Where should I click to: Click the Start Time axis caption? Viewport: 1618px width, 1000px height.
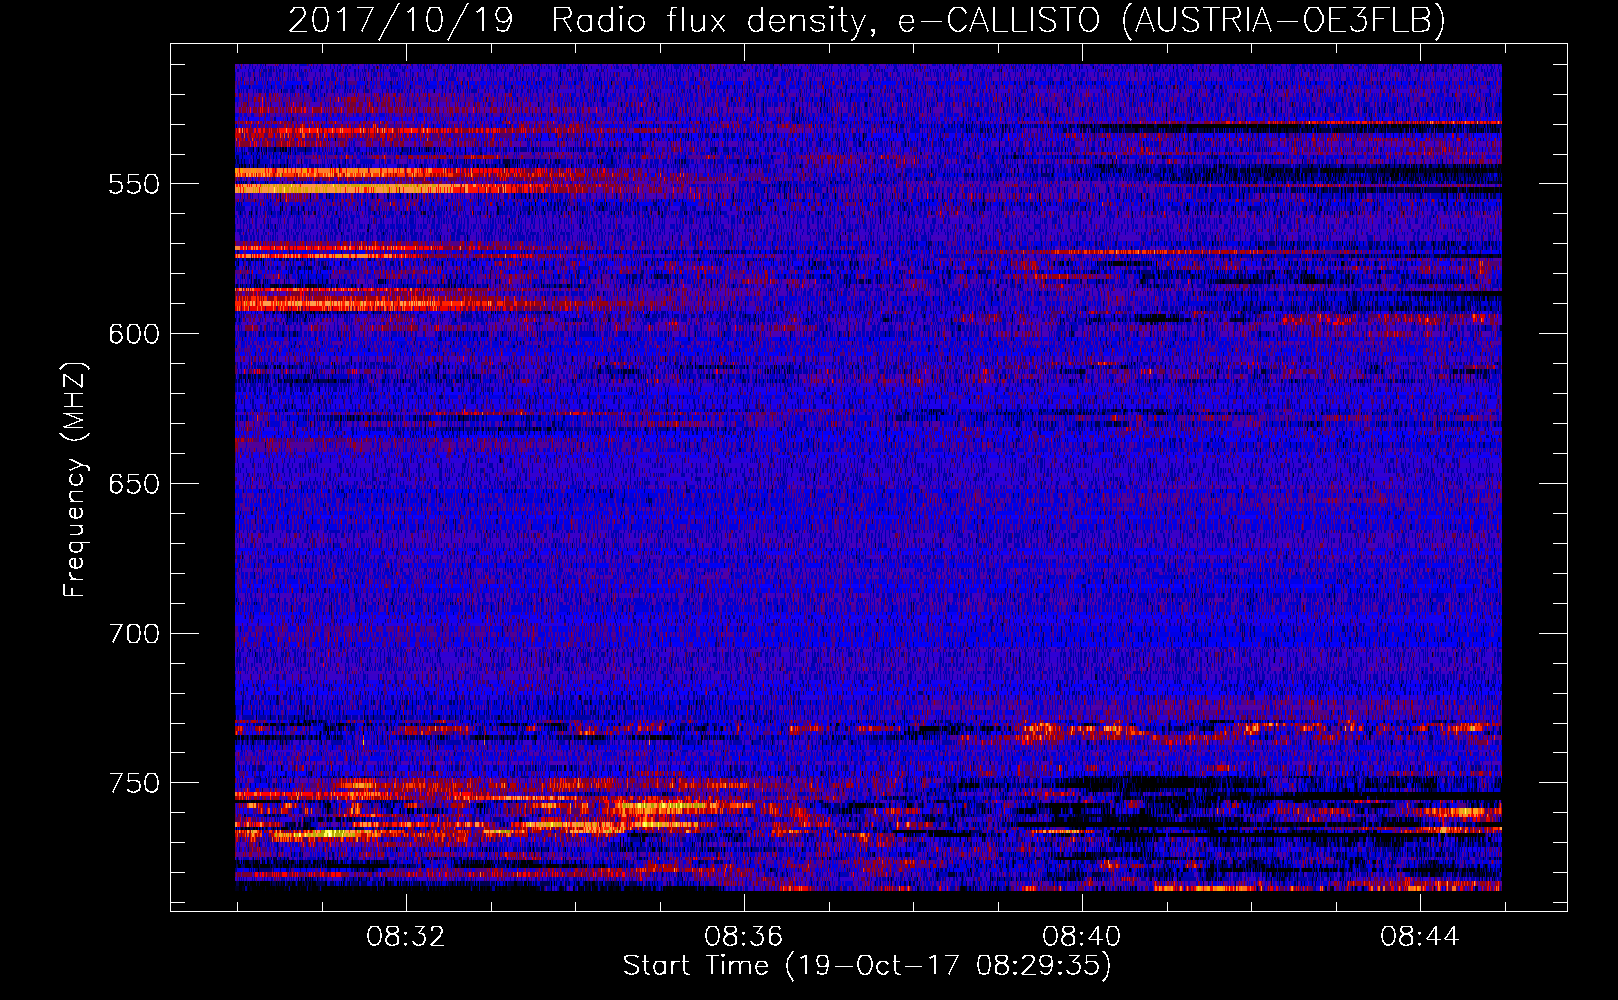click(x=867, y=966)
